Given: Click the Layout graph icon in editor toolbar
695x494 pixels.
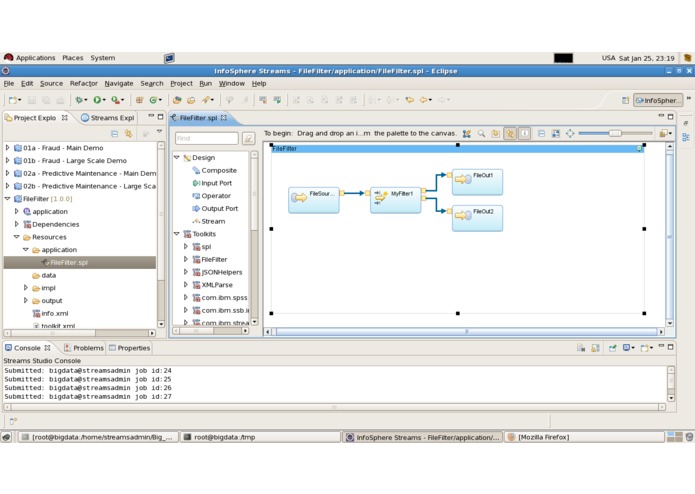Looking at the screenshot, I should (x=467, y=133).
